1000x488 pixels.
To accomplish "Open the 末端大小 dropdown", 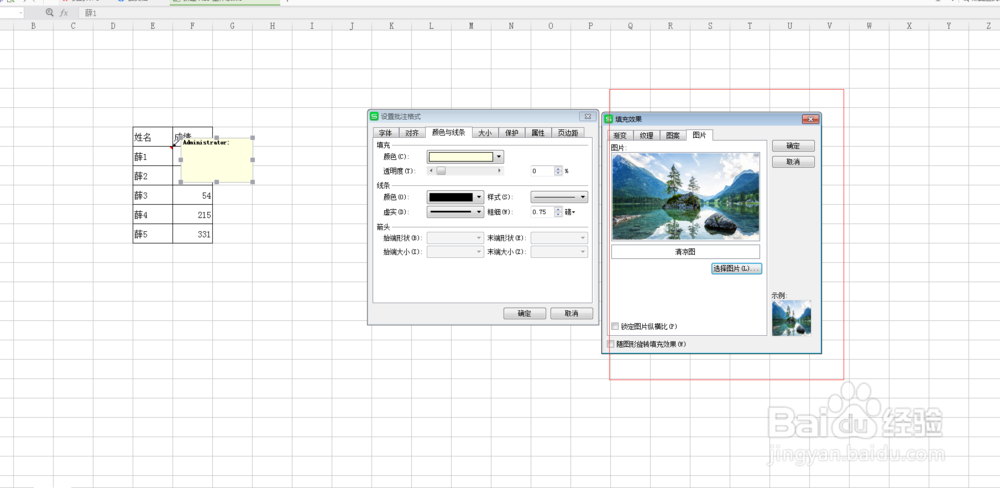I will coord(559,252).
